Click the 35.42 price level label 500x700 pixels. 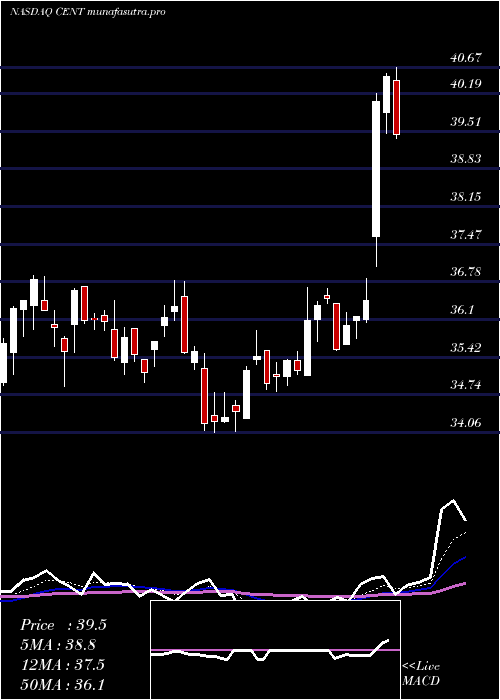coord(466,347)
